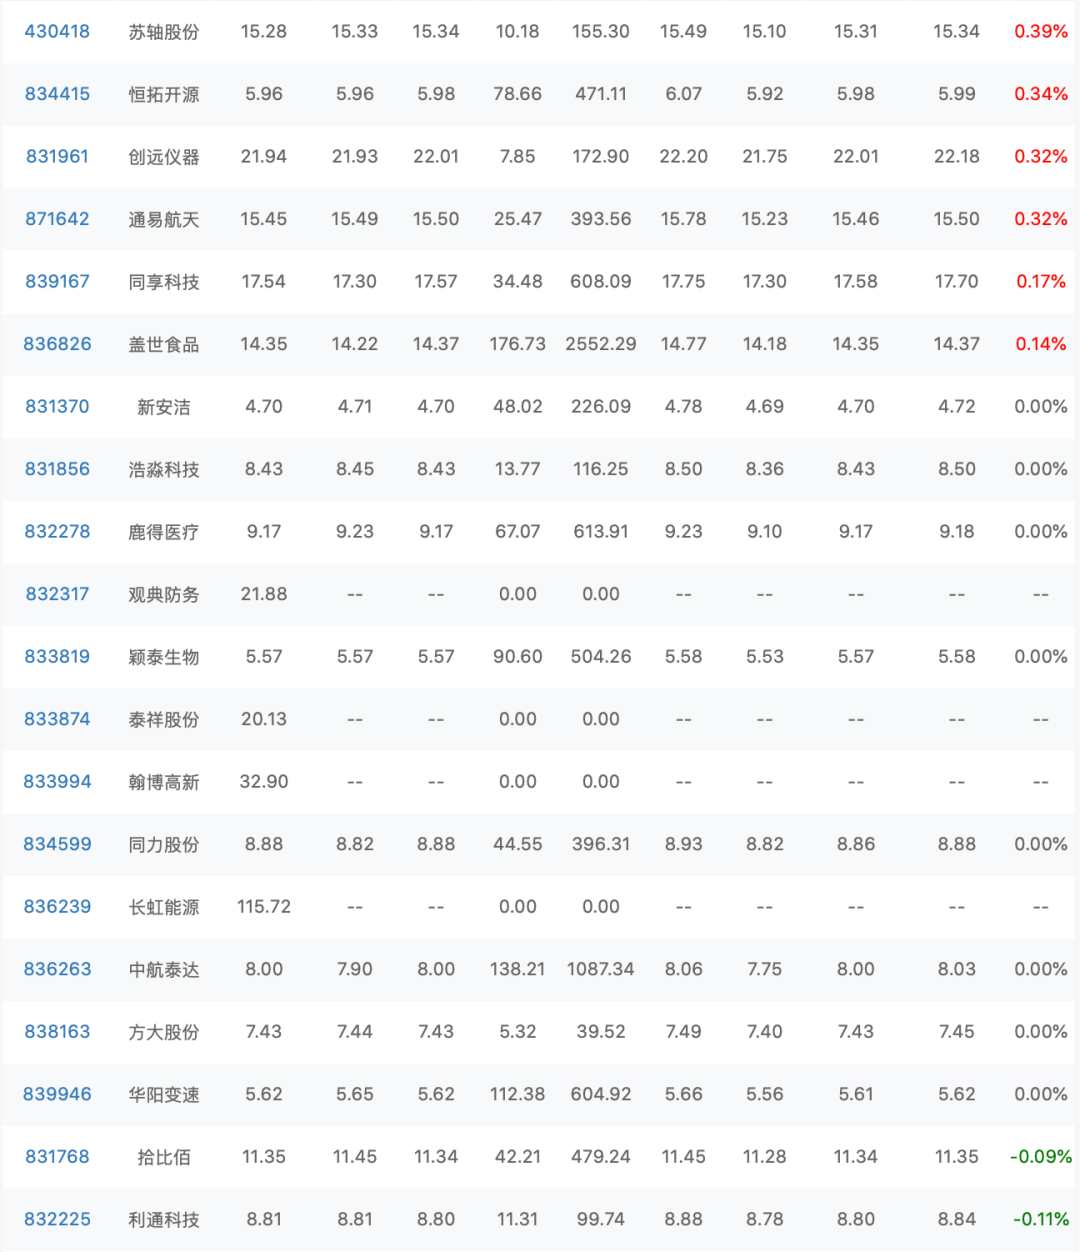Image resolution: width=1080 pixels, height=1252 pixels.
Task: Open stock code 834415 link
Action: click(57, 94)
